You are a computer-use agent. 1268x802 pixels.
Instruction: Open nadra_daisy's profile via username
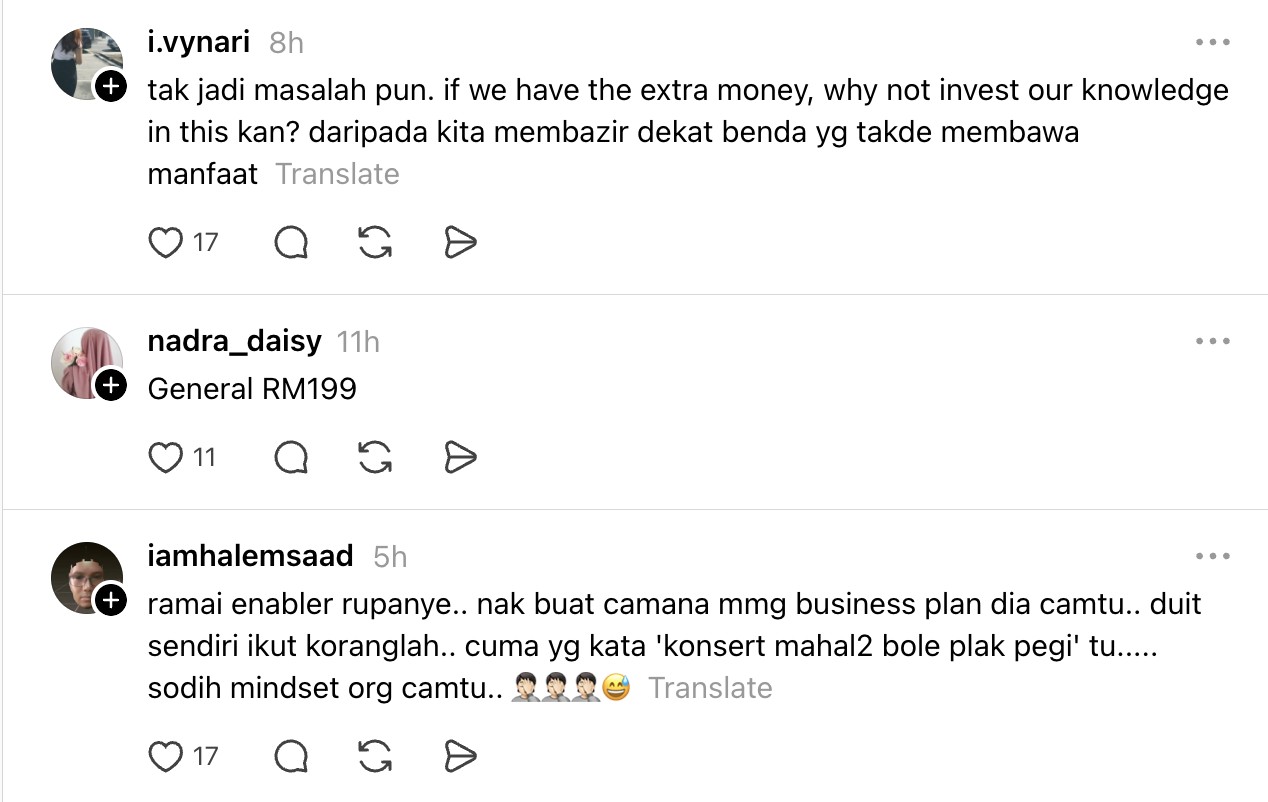tap(234, 341)
